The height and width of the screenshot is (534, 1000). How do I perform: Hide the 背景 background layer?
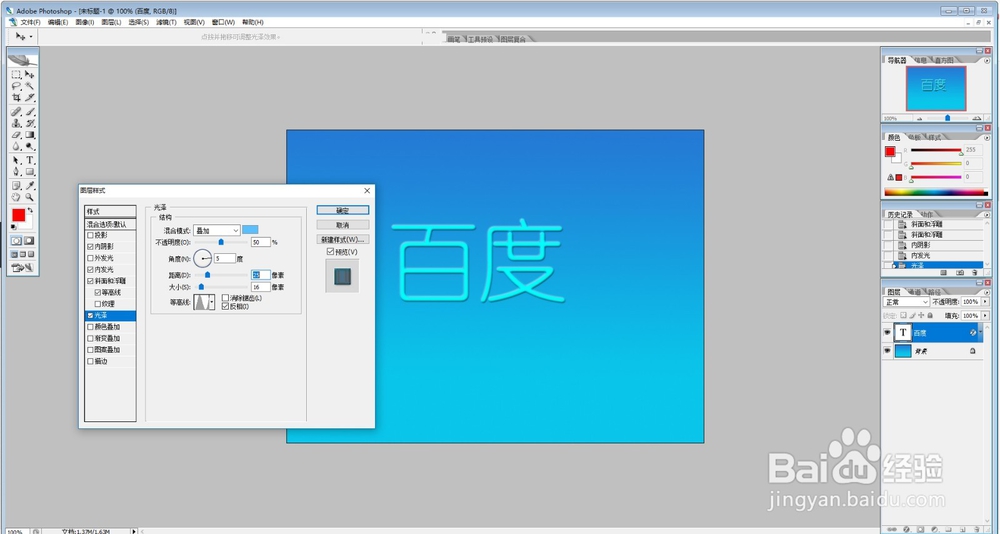pyautogui.click(x=886, y=351)
